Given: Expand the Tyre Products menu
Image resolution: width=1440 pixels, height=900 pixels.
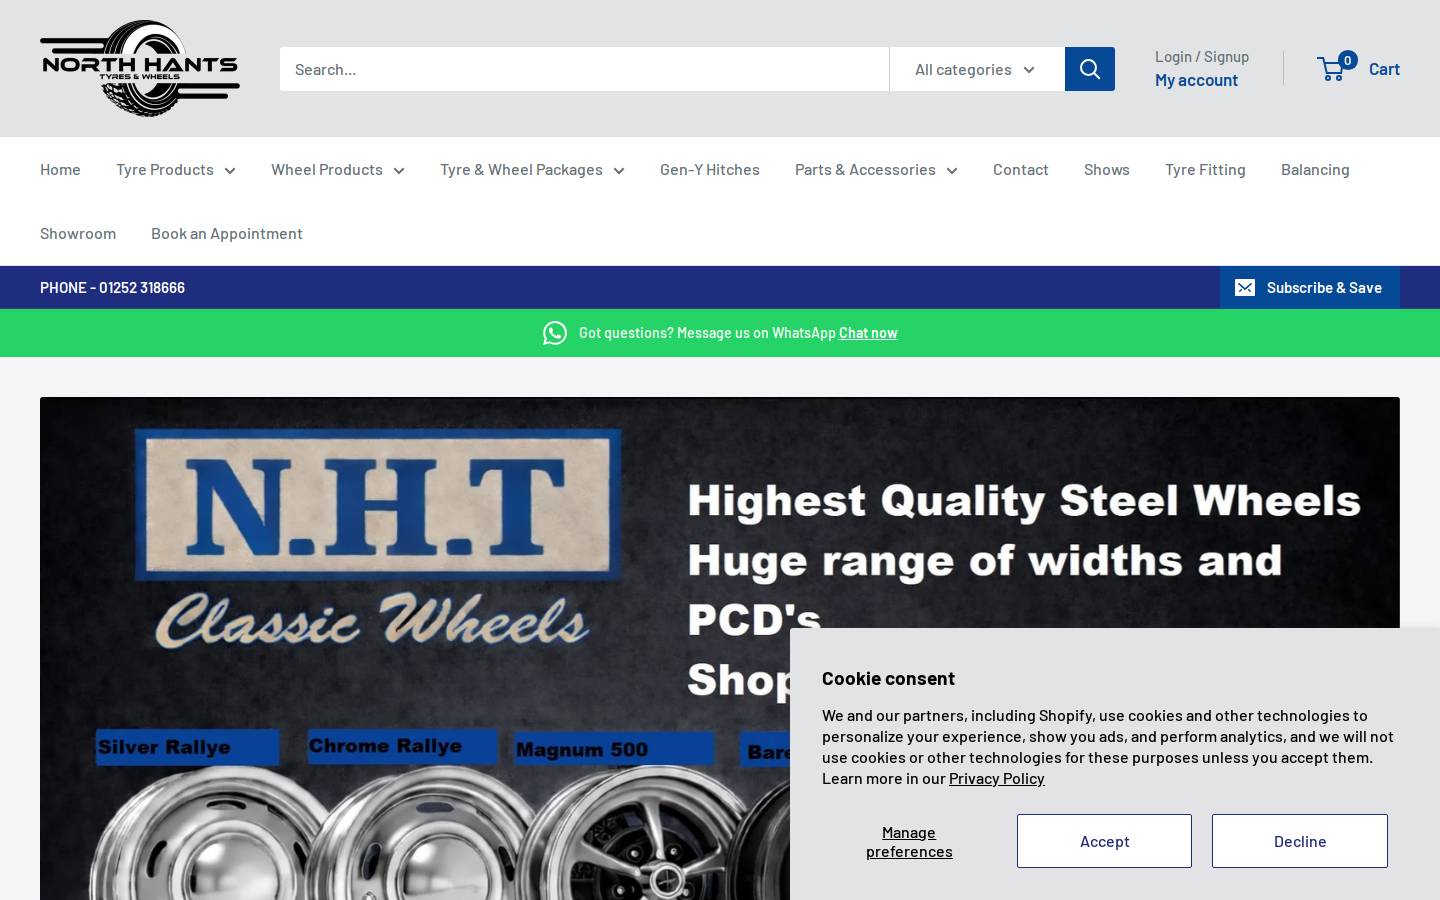Looking at the screenshot, I should tap(176, 169).
